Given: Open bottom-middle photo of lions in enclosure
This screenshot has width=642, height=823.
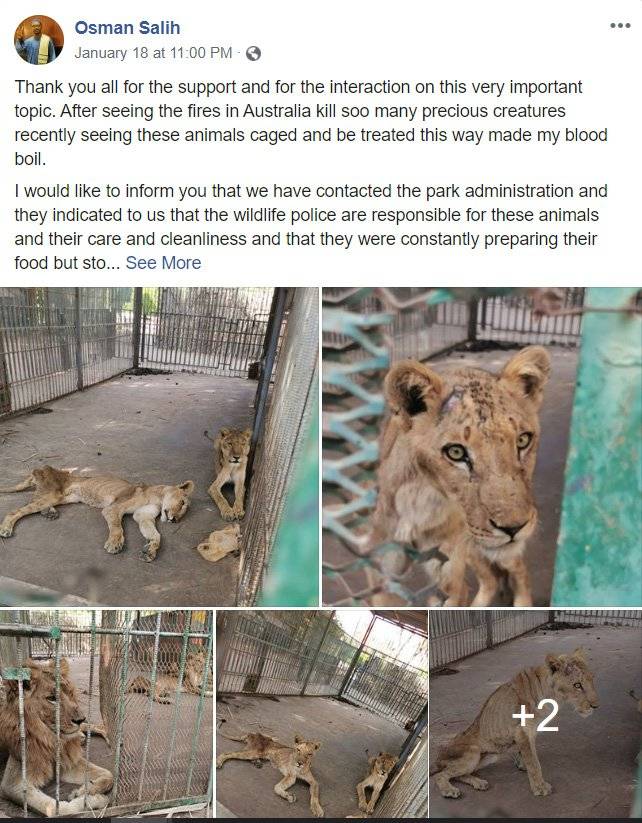Looking at the screenshot, I should click(x=322, y=713).
